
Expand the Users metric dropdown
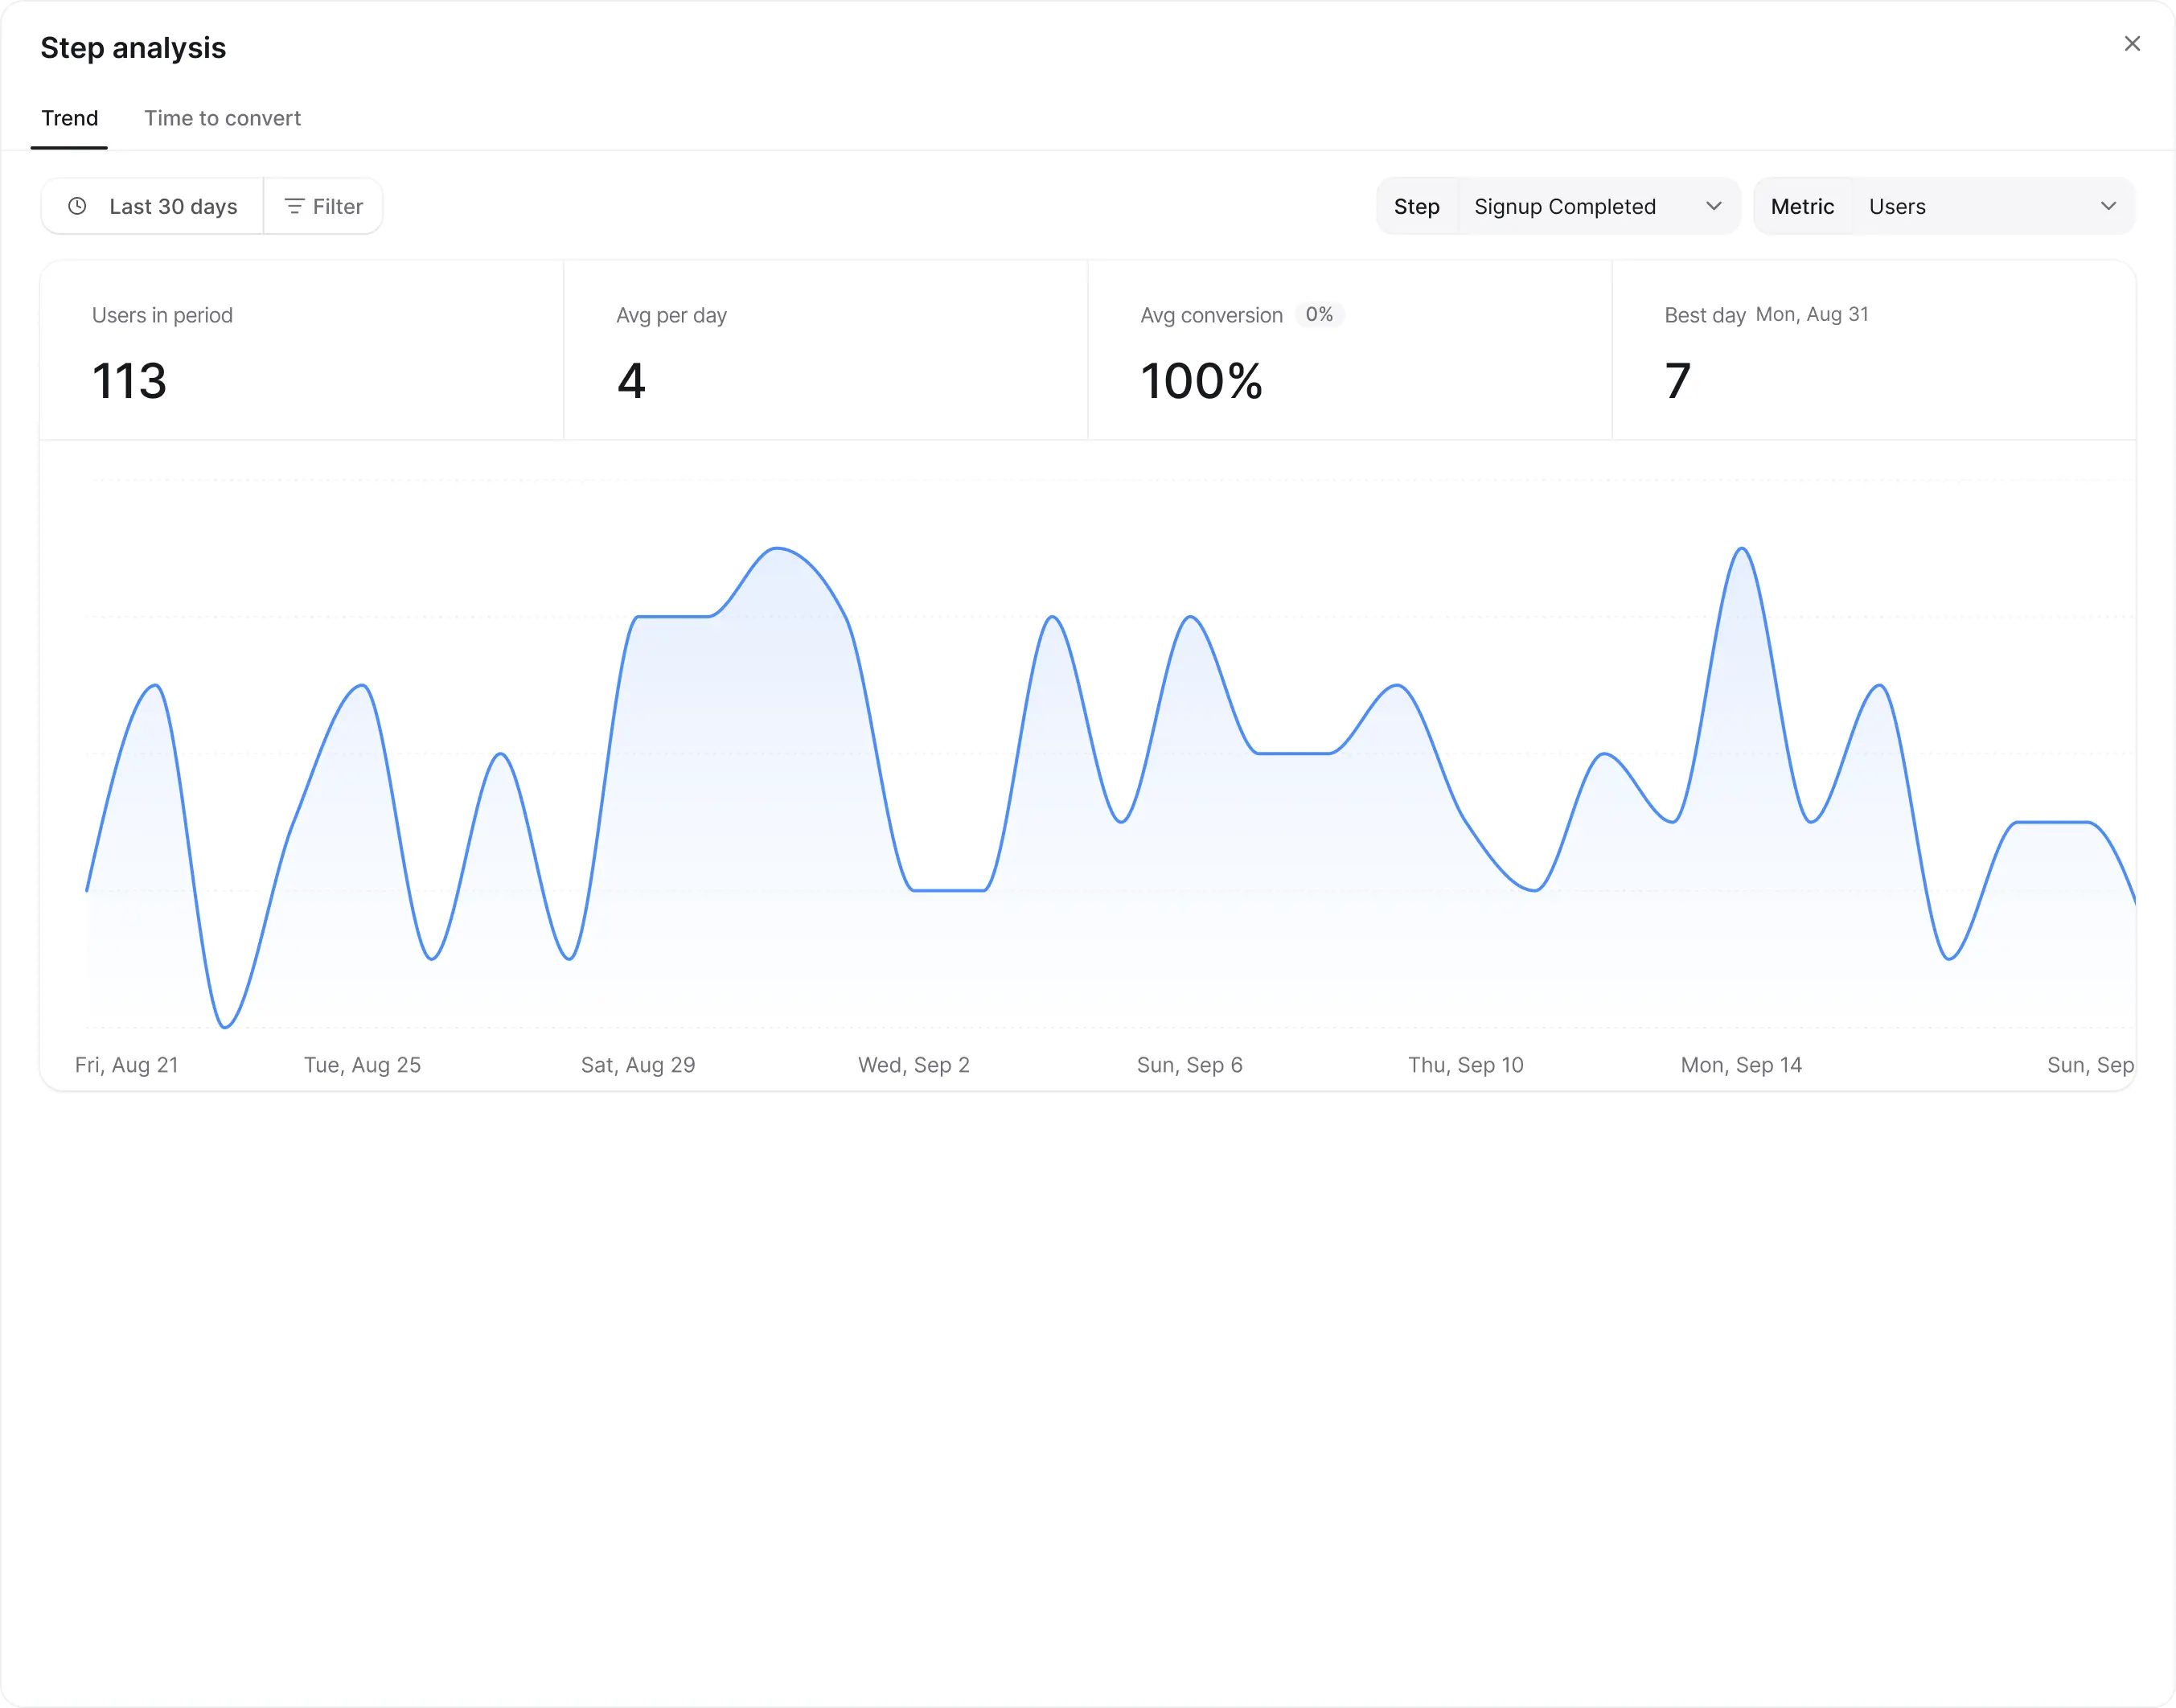point(1993,206)
